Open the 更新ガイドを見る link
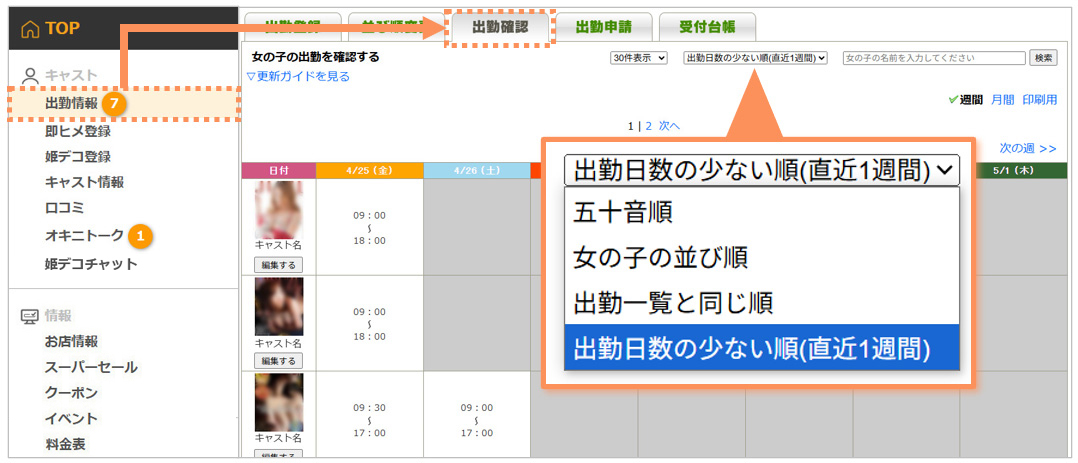The image size is (1078, 463). click(x=298, y=76)
